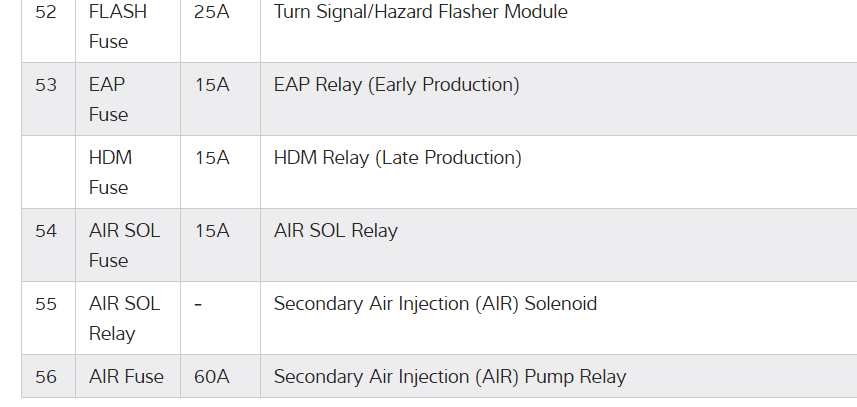This screenshot has height=407, width=857.
Task: Select the HDM Fuse name cell
Action: click(x=110, y=172)
